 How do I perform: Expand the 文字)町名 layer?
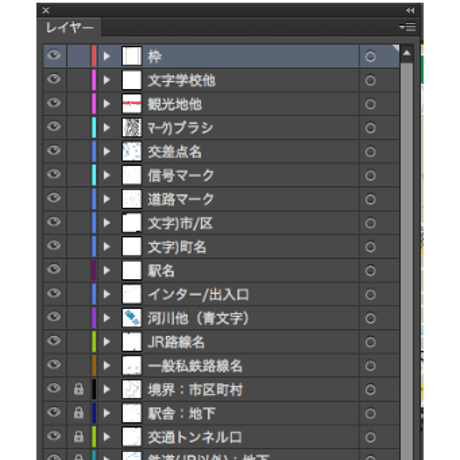(107, 247)
